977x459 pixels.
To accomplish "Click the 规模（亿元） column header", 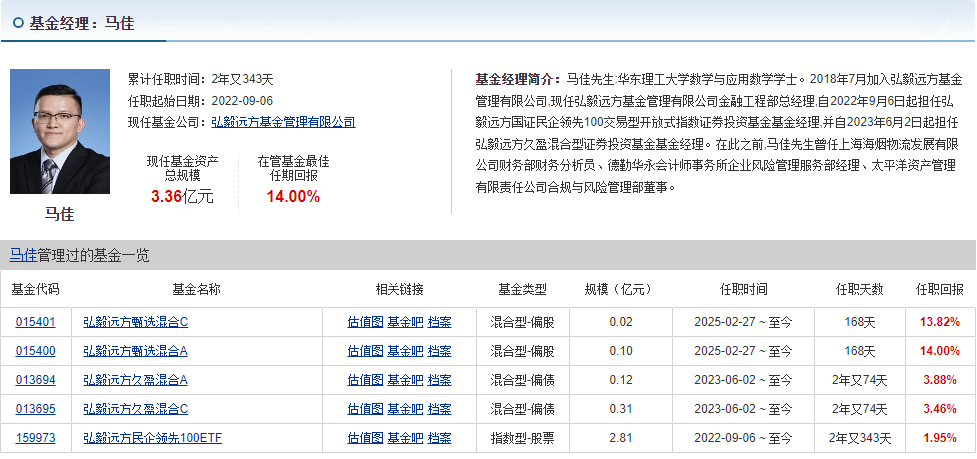I will [x=621, y=290].
